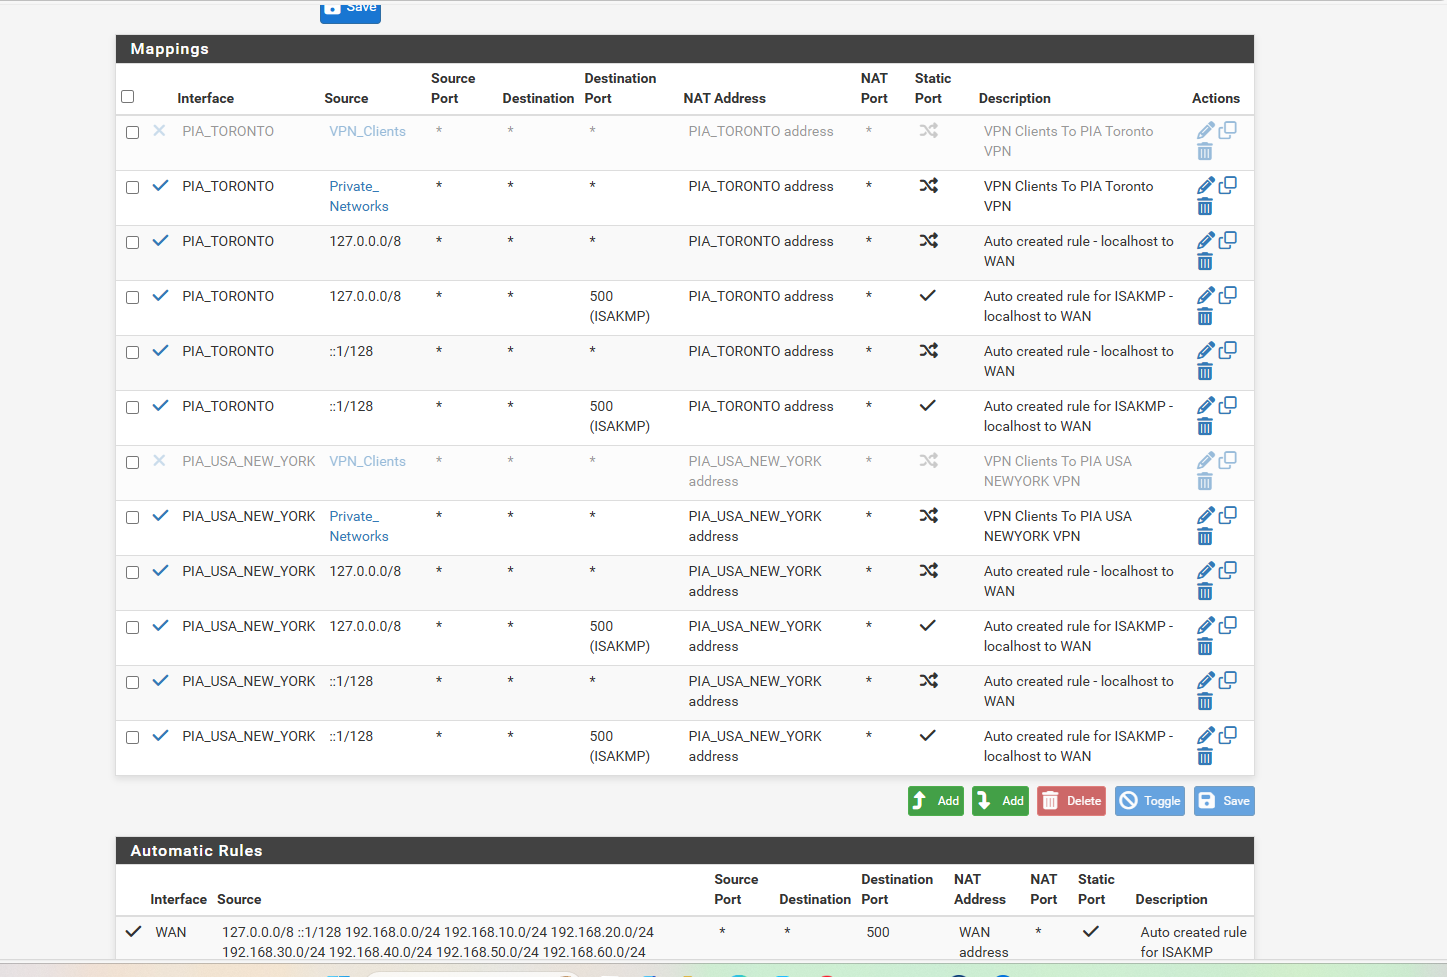Image resolution: width=1447 pixels, height=977 pixels.
Task: Delete the PIA_TORONTO VPN_Clients mapping
Action: [x=1205, y=152]
